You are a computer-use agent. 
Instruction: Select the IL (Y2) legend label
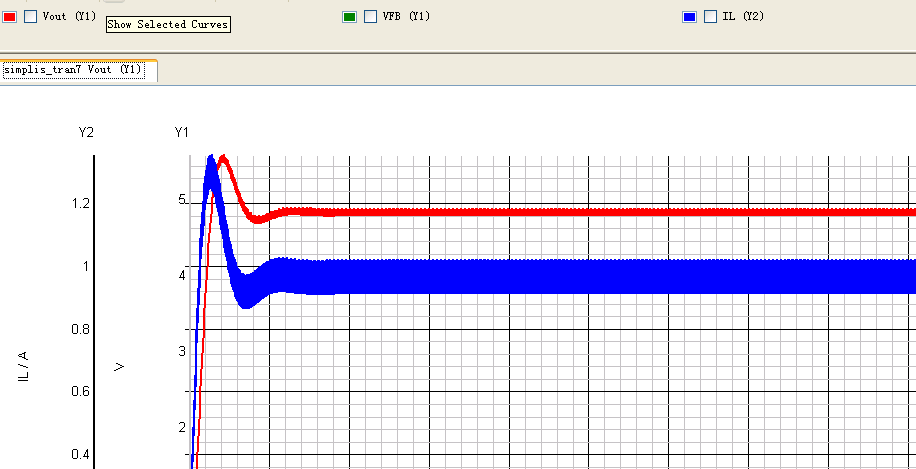coord(743,16)
